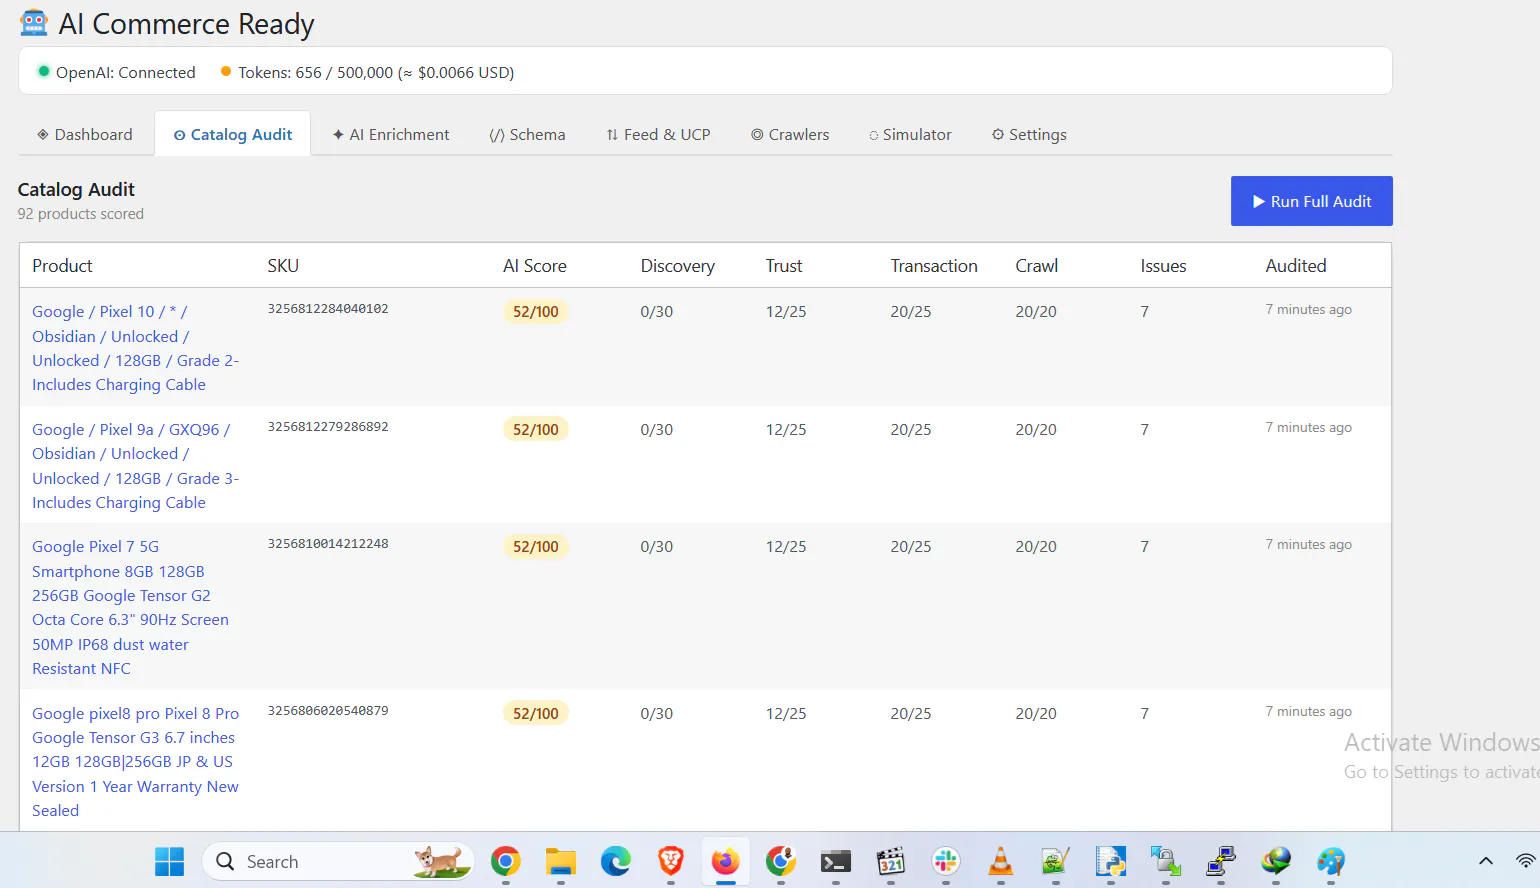Open Slack from the taskbar
Image resolution: width=1540 pixels, height=888 pixels.
coord(946,861)
